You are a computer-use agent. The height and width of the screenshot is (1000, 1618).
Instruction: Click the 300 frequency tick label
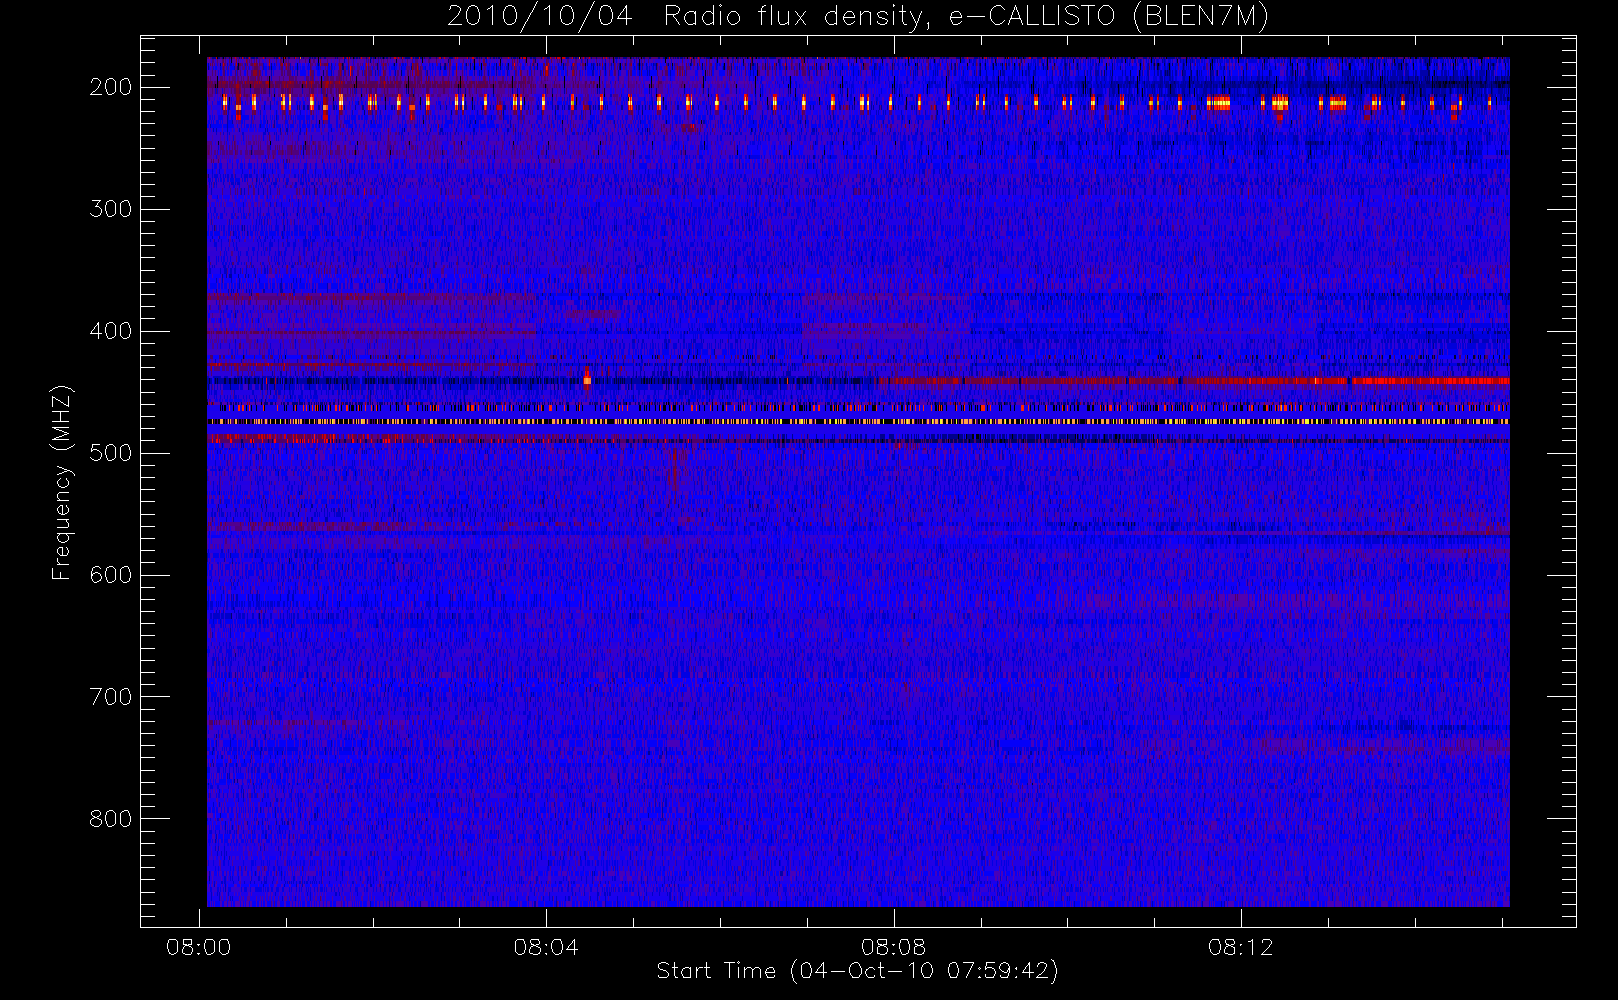point(111,209)
